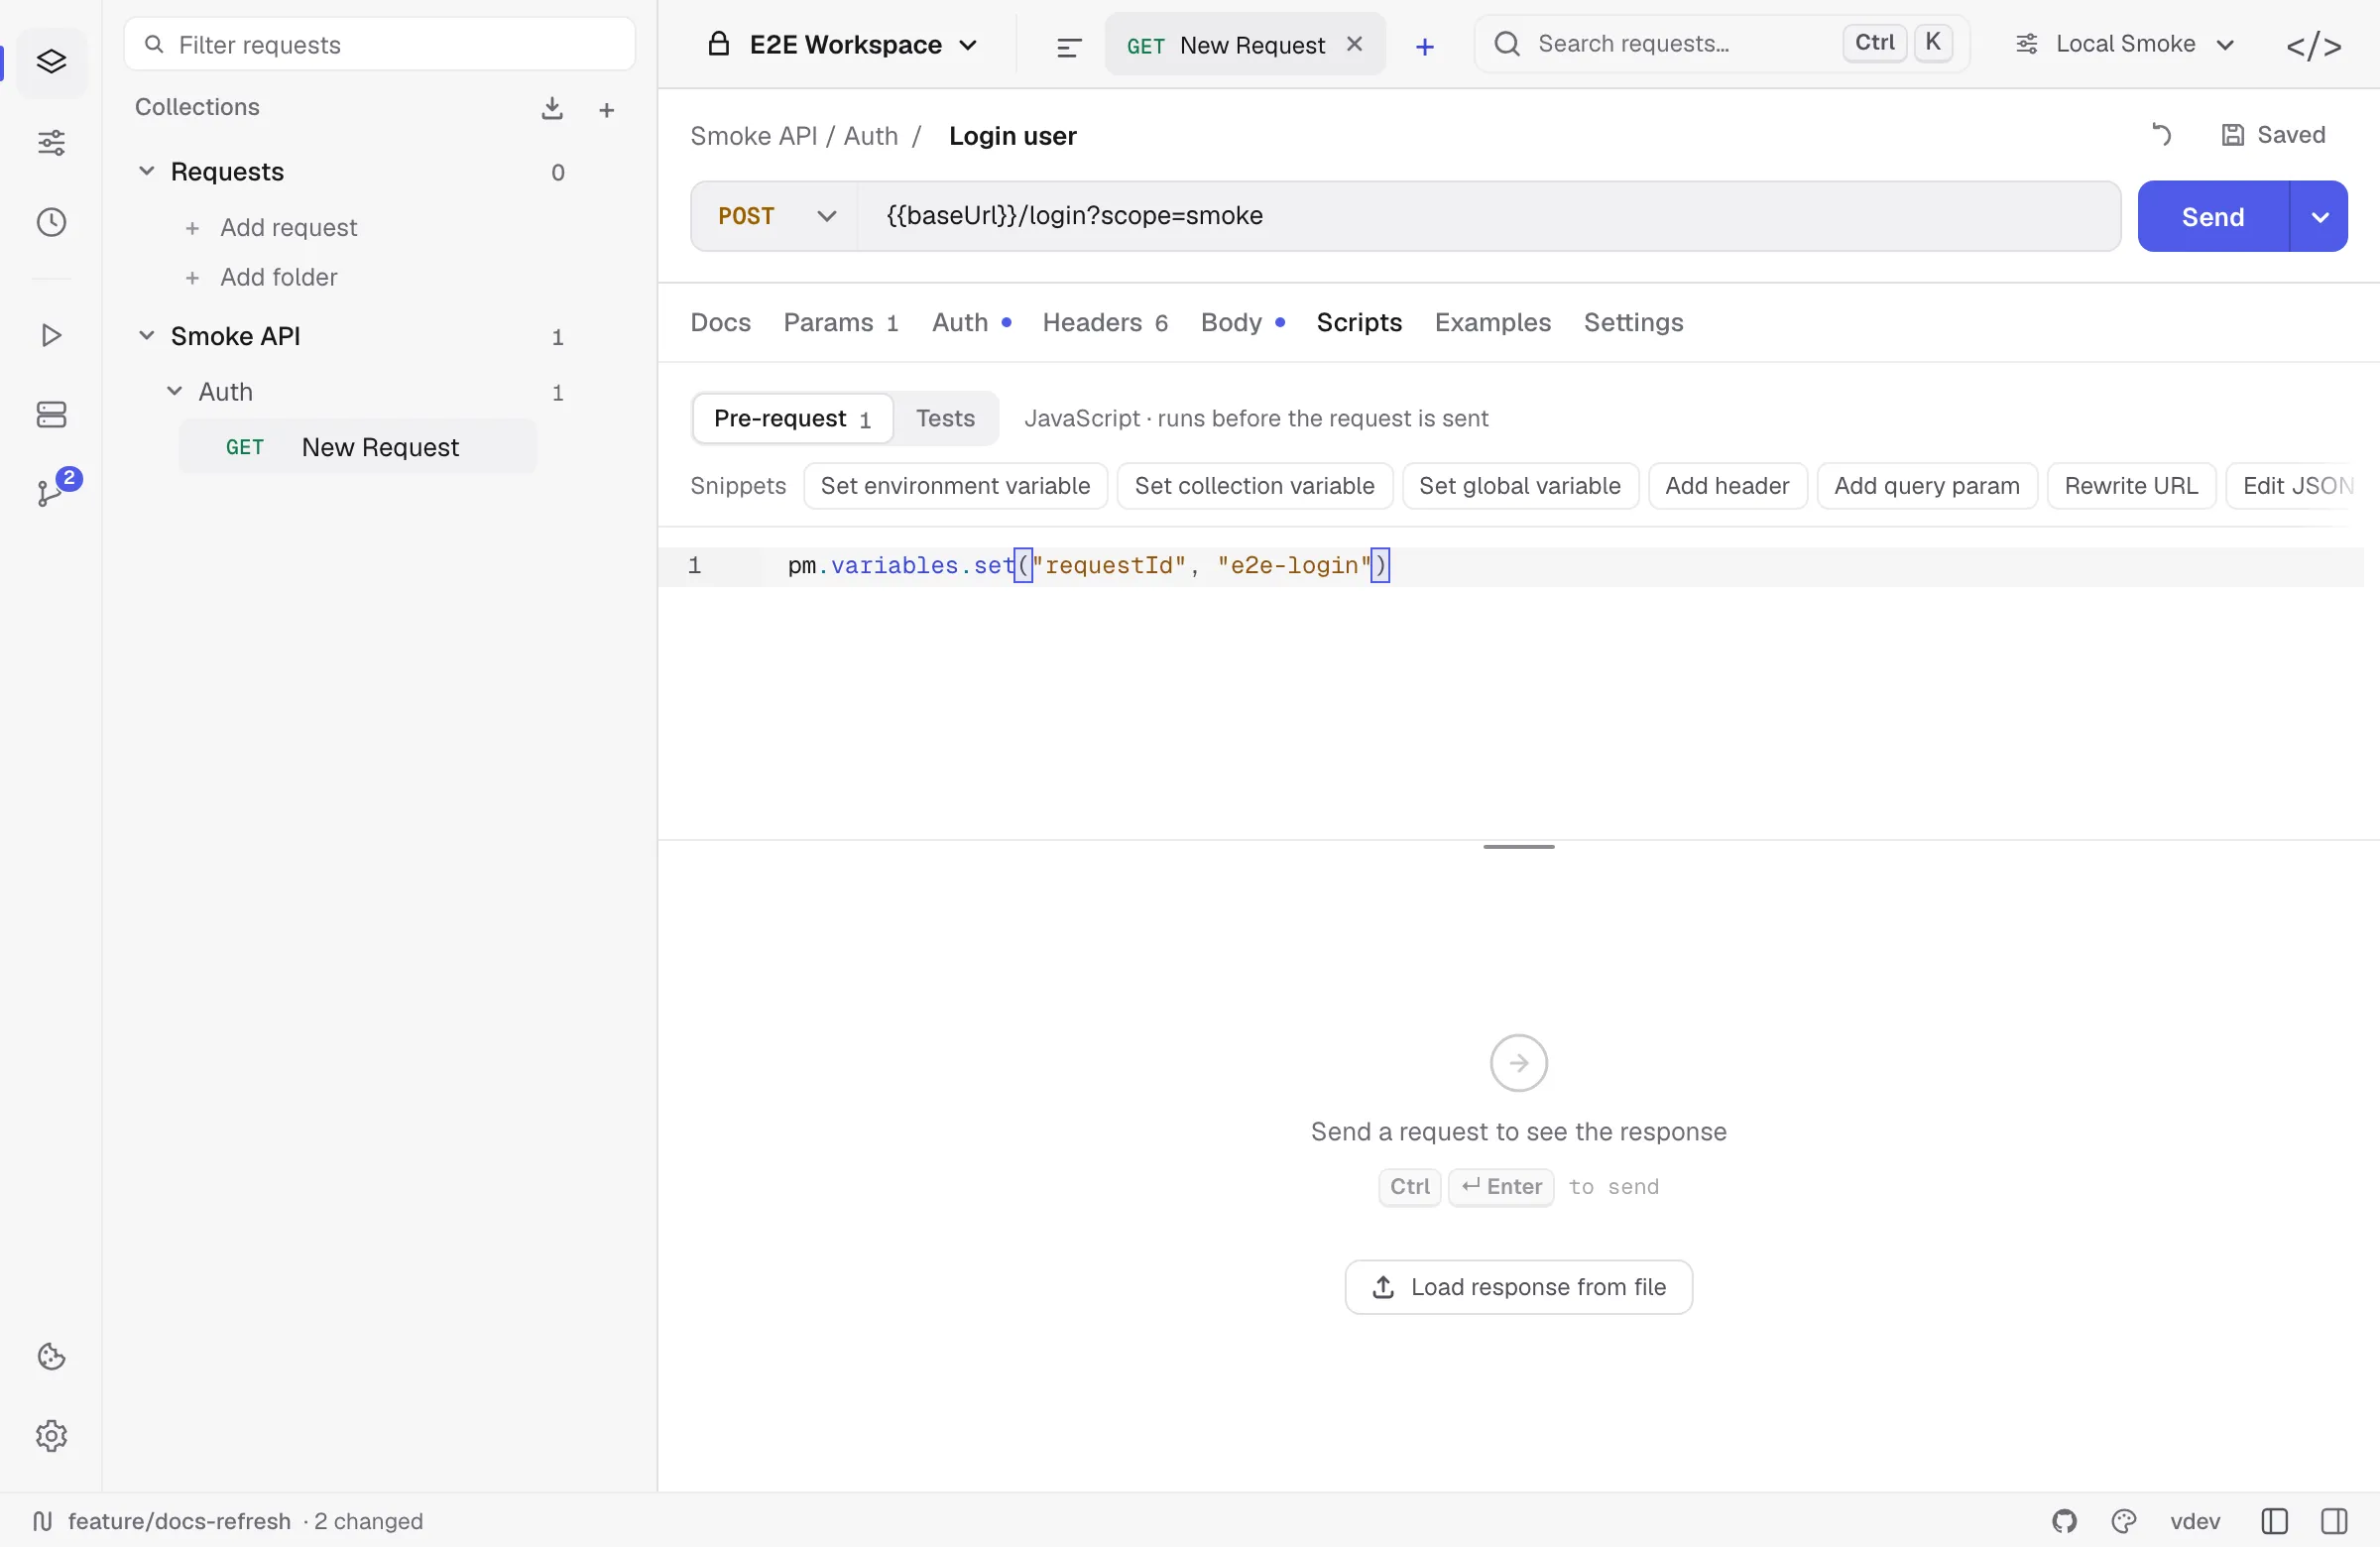Click the Send button
Image resolution: width=2380 pixels, height=1547 pixels.
click(2213, 216)
